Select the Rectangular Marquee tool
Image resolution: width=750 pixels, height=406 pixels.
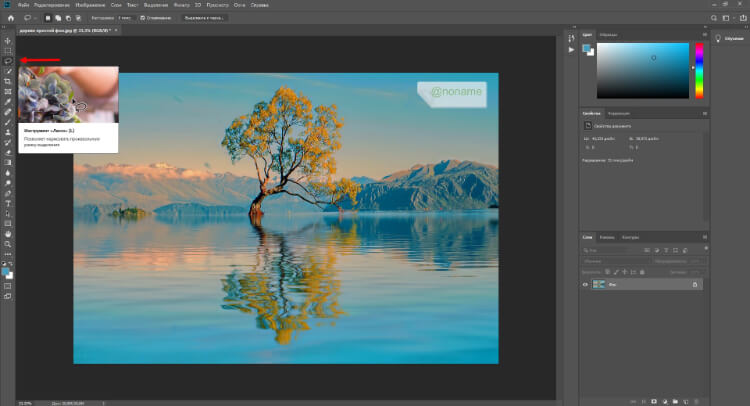[x=8, y=51]
